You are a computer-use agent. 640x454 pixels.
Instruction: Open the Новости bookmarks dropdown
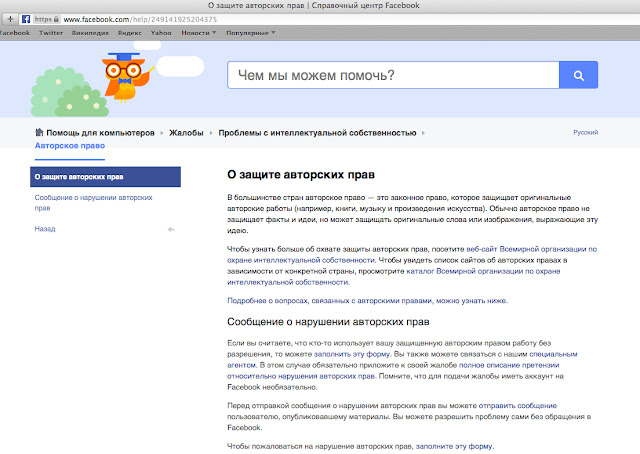coord(198,33)
